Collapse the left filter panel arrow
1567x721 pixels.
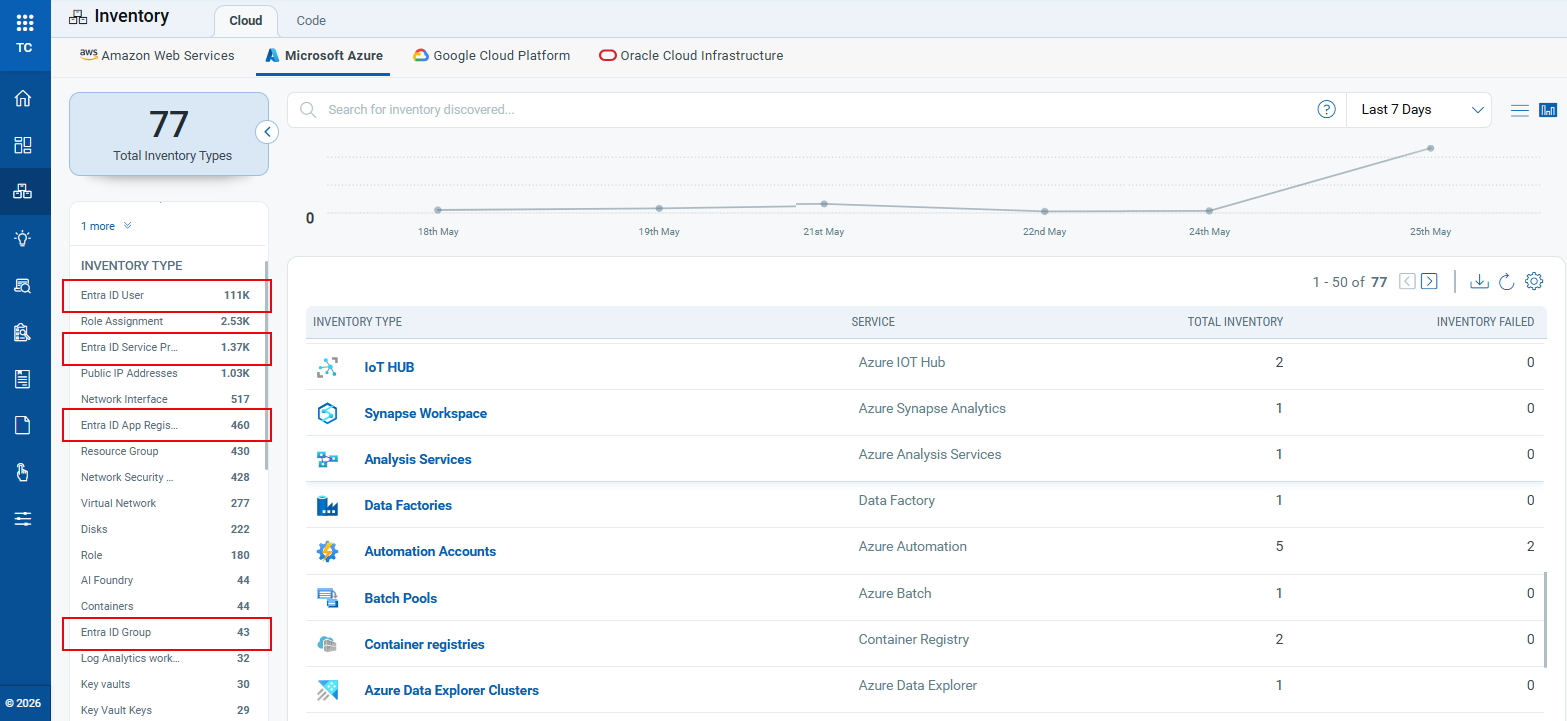tap(267, 131)
